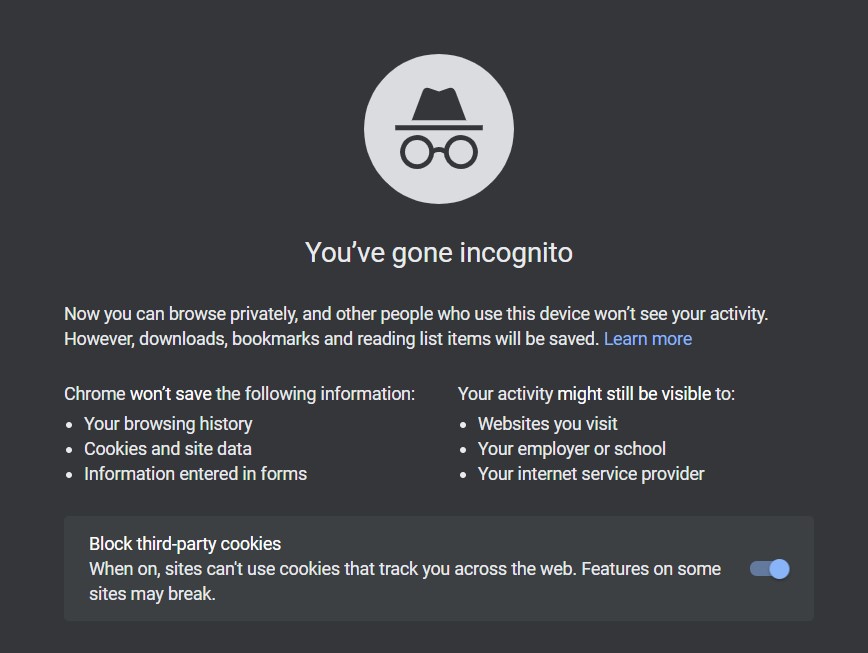Click the sites may break text line
Viewport: 868px width, 653px height.
coord(152,594)
